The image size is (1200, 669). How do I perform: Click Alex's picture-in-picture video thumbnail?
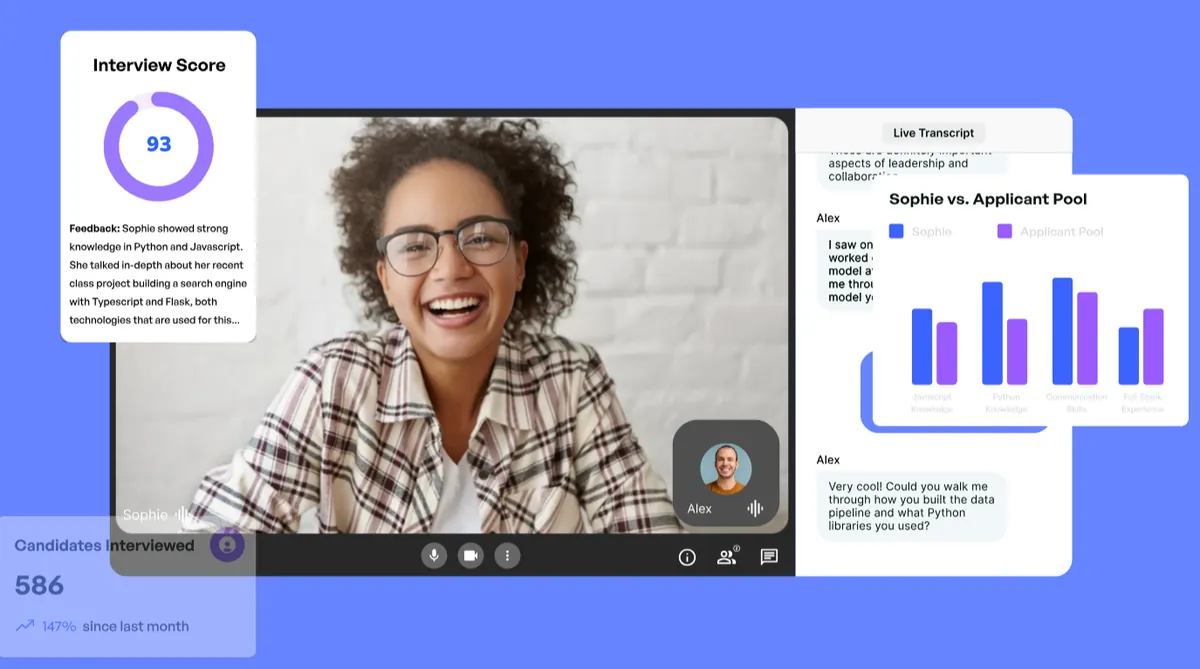726,473
